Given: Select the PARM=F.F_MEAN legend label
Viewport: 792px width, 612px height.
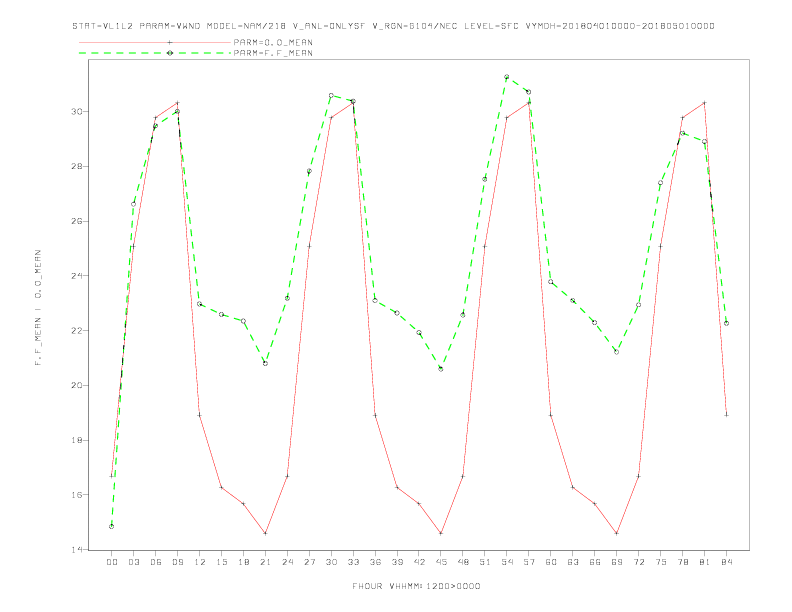Looking at the screenshot, I should coord(273,53).
